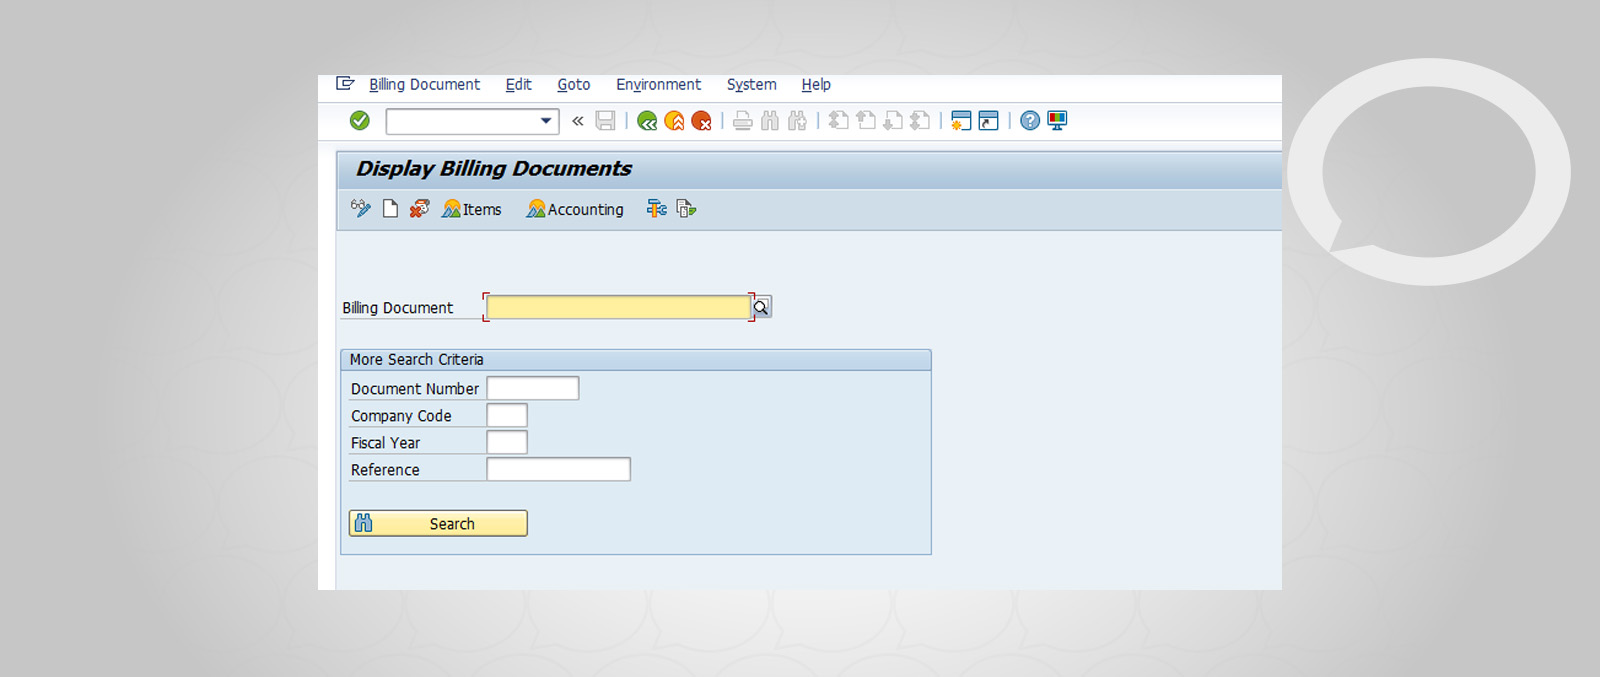Open the System menu
The height and width of the screenshot is (677, 1600).
(751, 85)
